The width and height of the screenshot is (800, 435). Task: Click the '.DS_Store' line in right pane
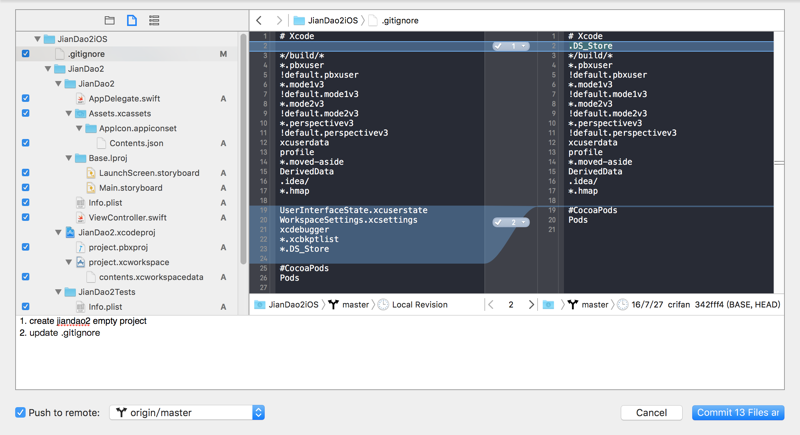pos(590,46)
